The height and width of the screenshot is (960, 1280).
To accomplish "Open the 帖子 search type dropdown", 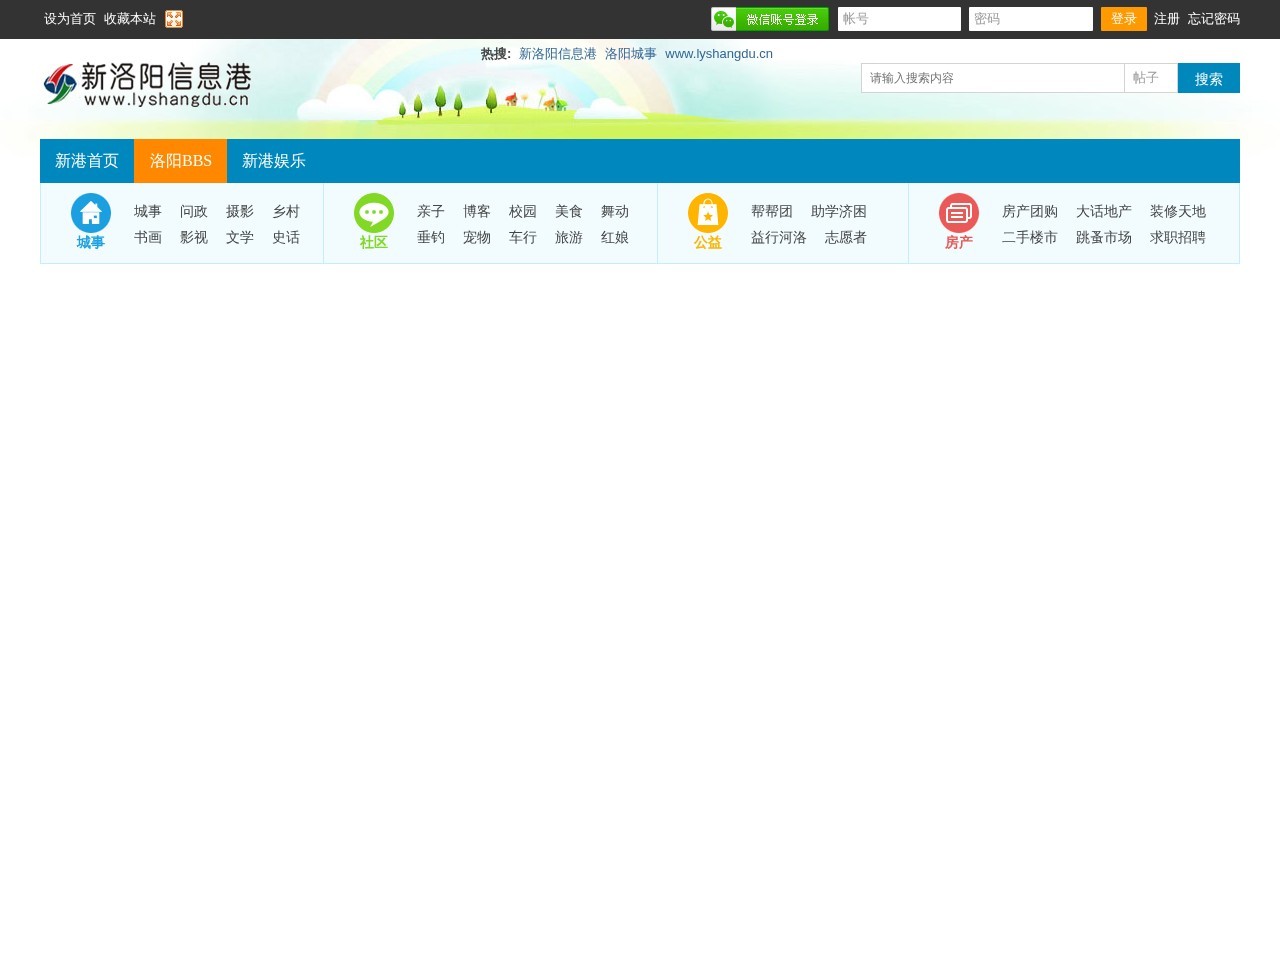I will (1150, 77).
